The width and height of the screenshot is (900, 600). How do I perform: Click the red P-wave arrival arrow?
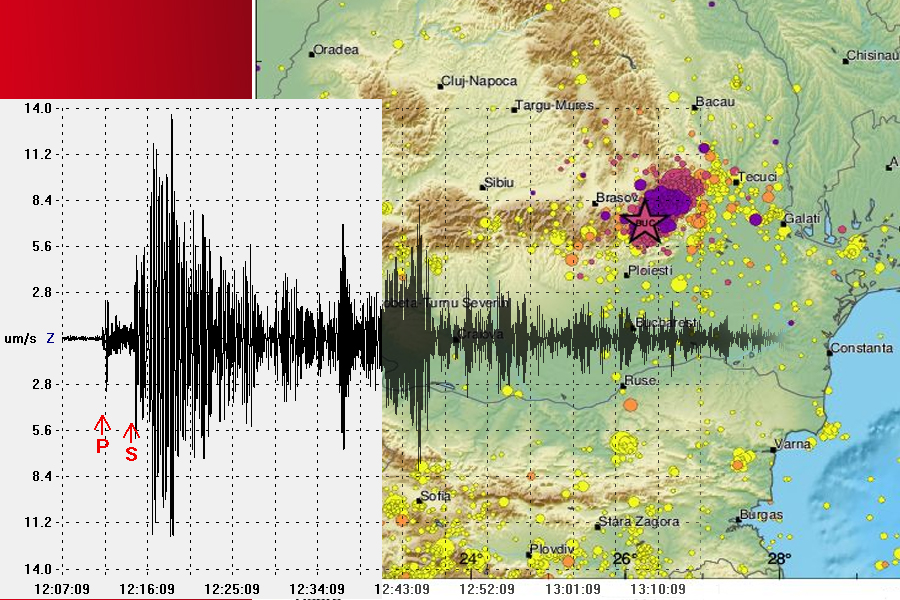(x=102, y=424)
